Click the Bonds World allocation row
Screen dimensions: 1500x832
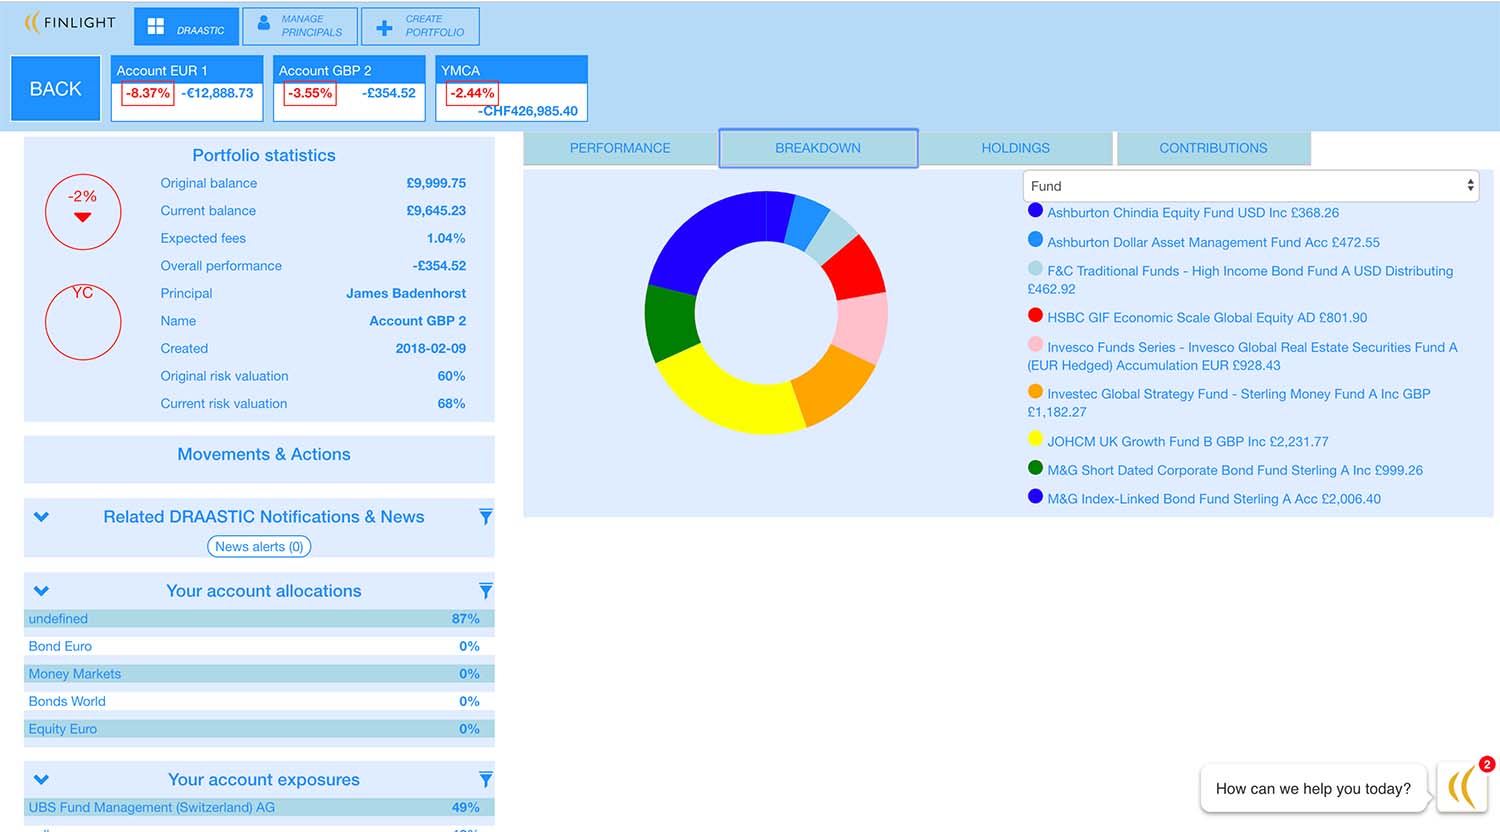(x=259, y=702)
